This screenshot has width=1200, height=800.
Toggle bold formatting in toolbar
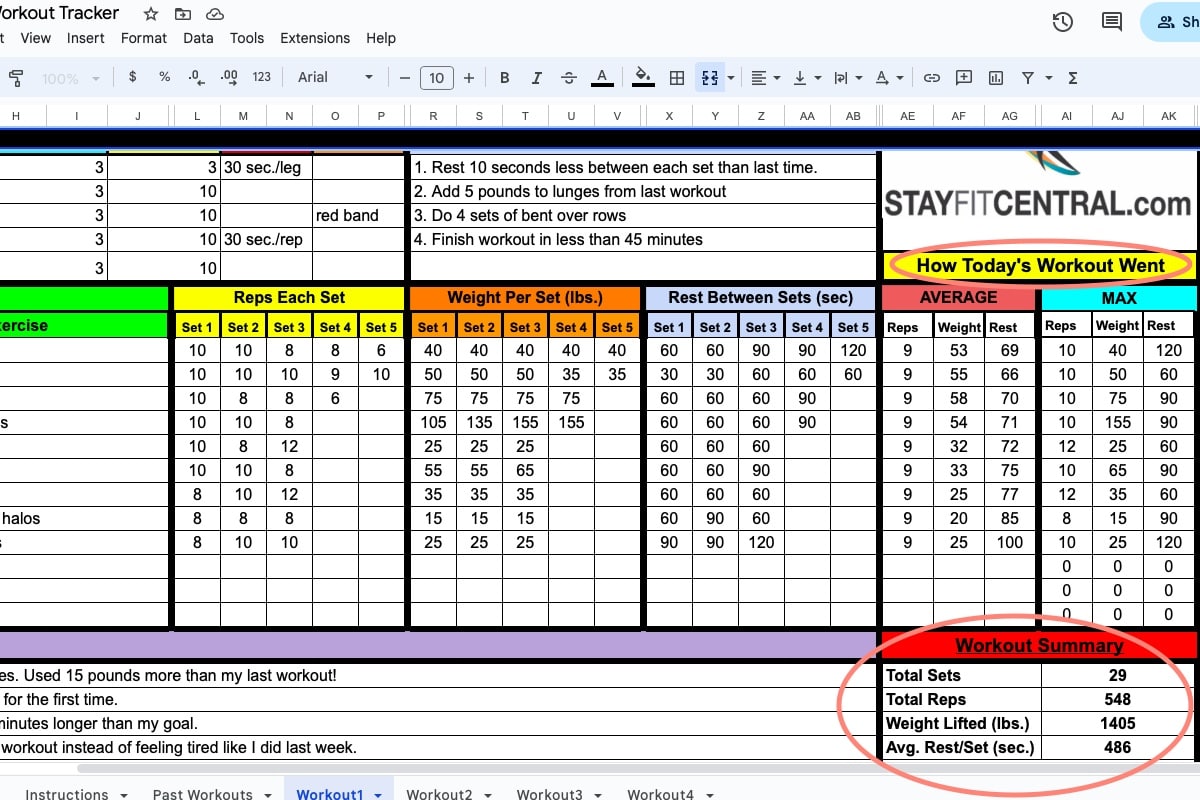[x=504, y=78]
